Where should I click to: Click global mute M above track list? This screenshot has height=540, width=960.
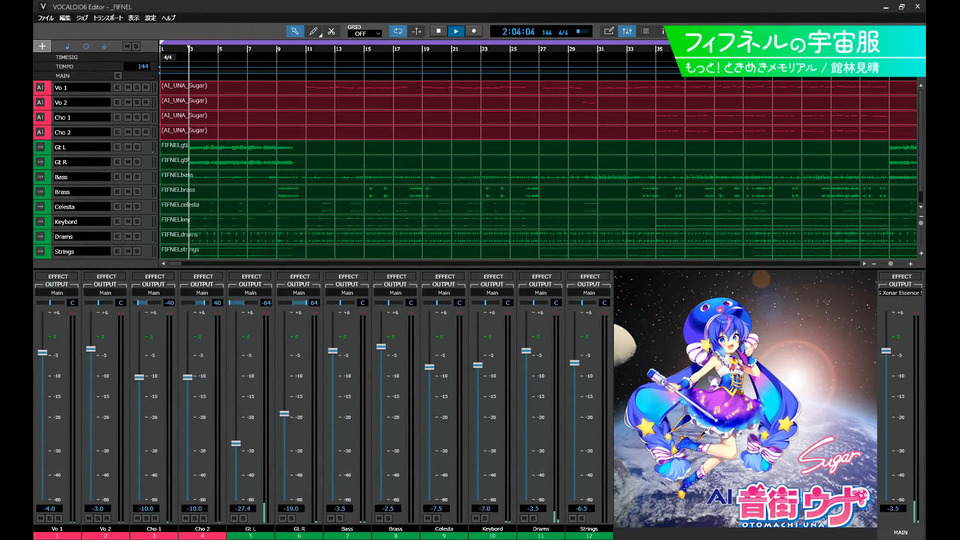(127, 47)
